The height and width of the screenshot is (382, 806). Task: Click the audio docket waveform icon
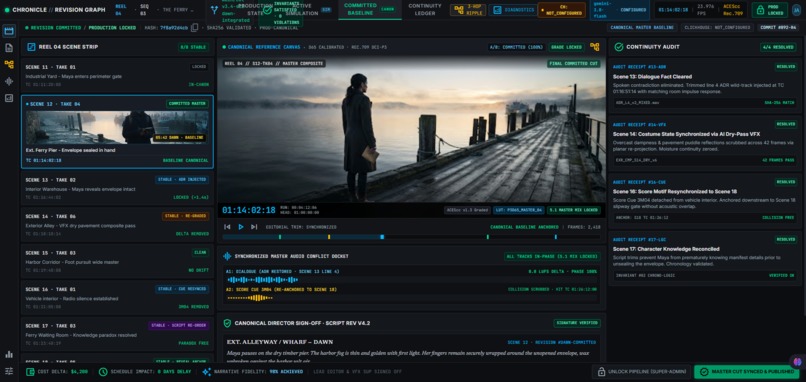227,256
